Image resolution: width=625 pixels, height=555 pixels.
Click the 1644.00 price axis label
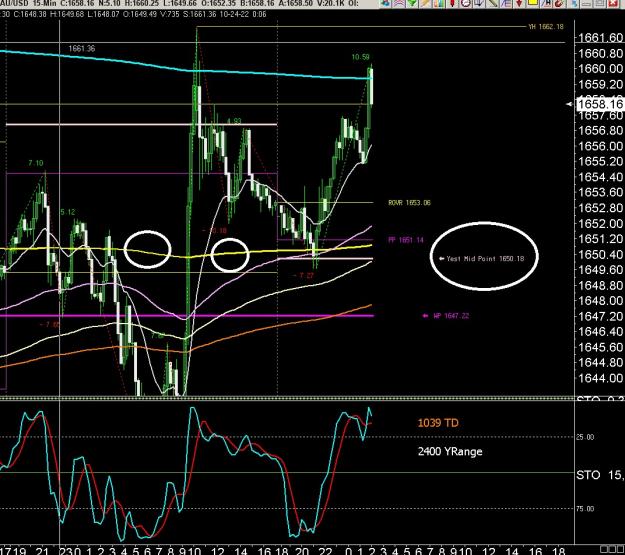[600, 378]
